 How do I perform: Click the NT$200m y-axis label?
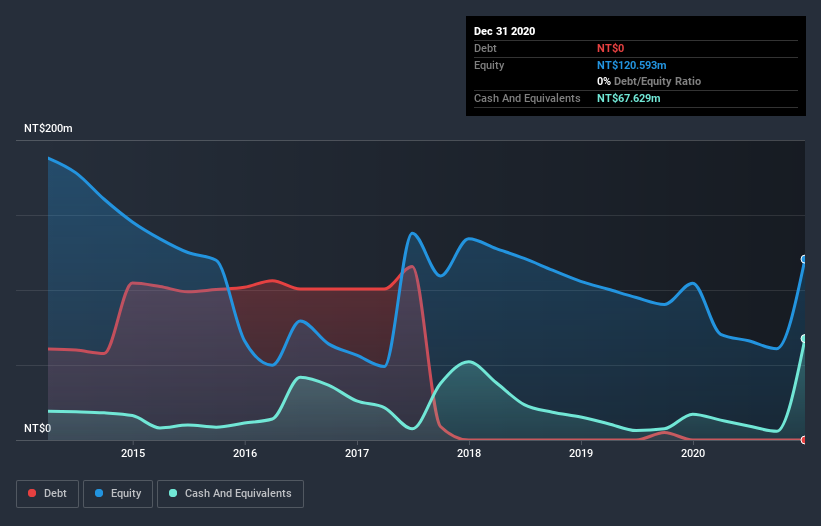pos(48,128)
